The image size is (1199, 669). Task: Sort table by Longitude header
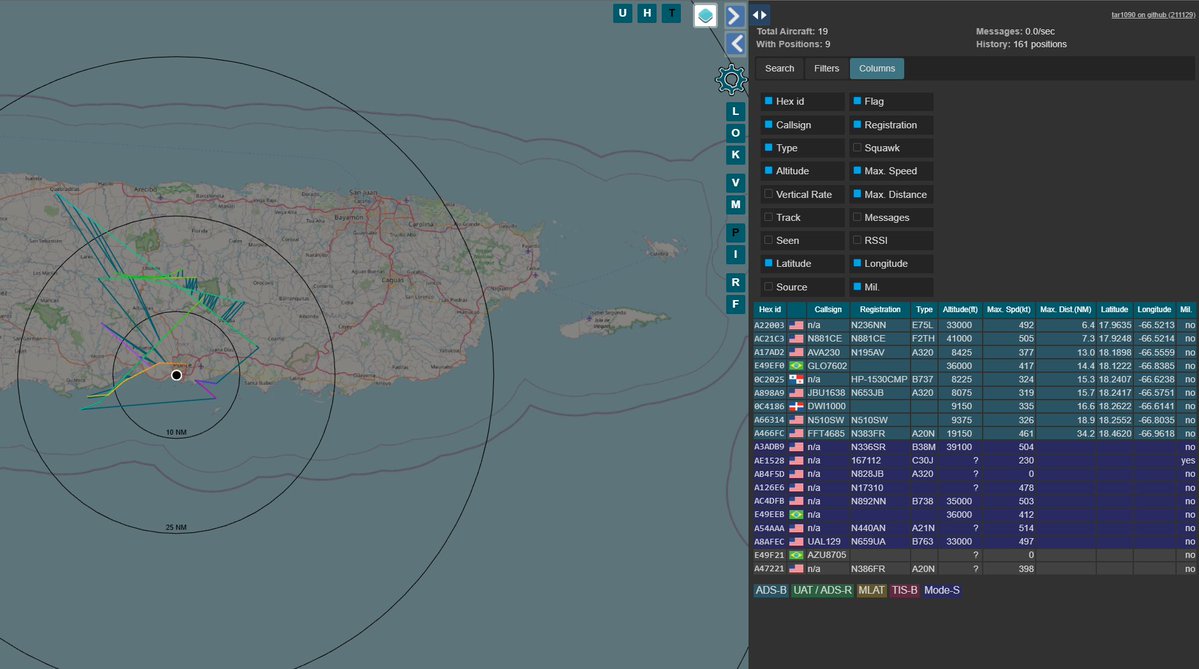tap(1154, 310)
